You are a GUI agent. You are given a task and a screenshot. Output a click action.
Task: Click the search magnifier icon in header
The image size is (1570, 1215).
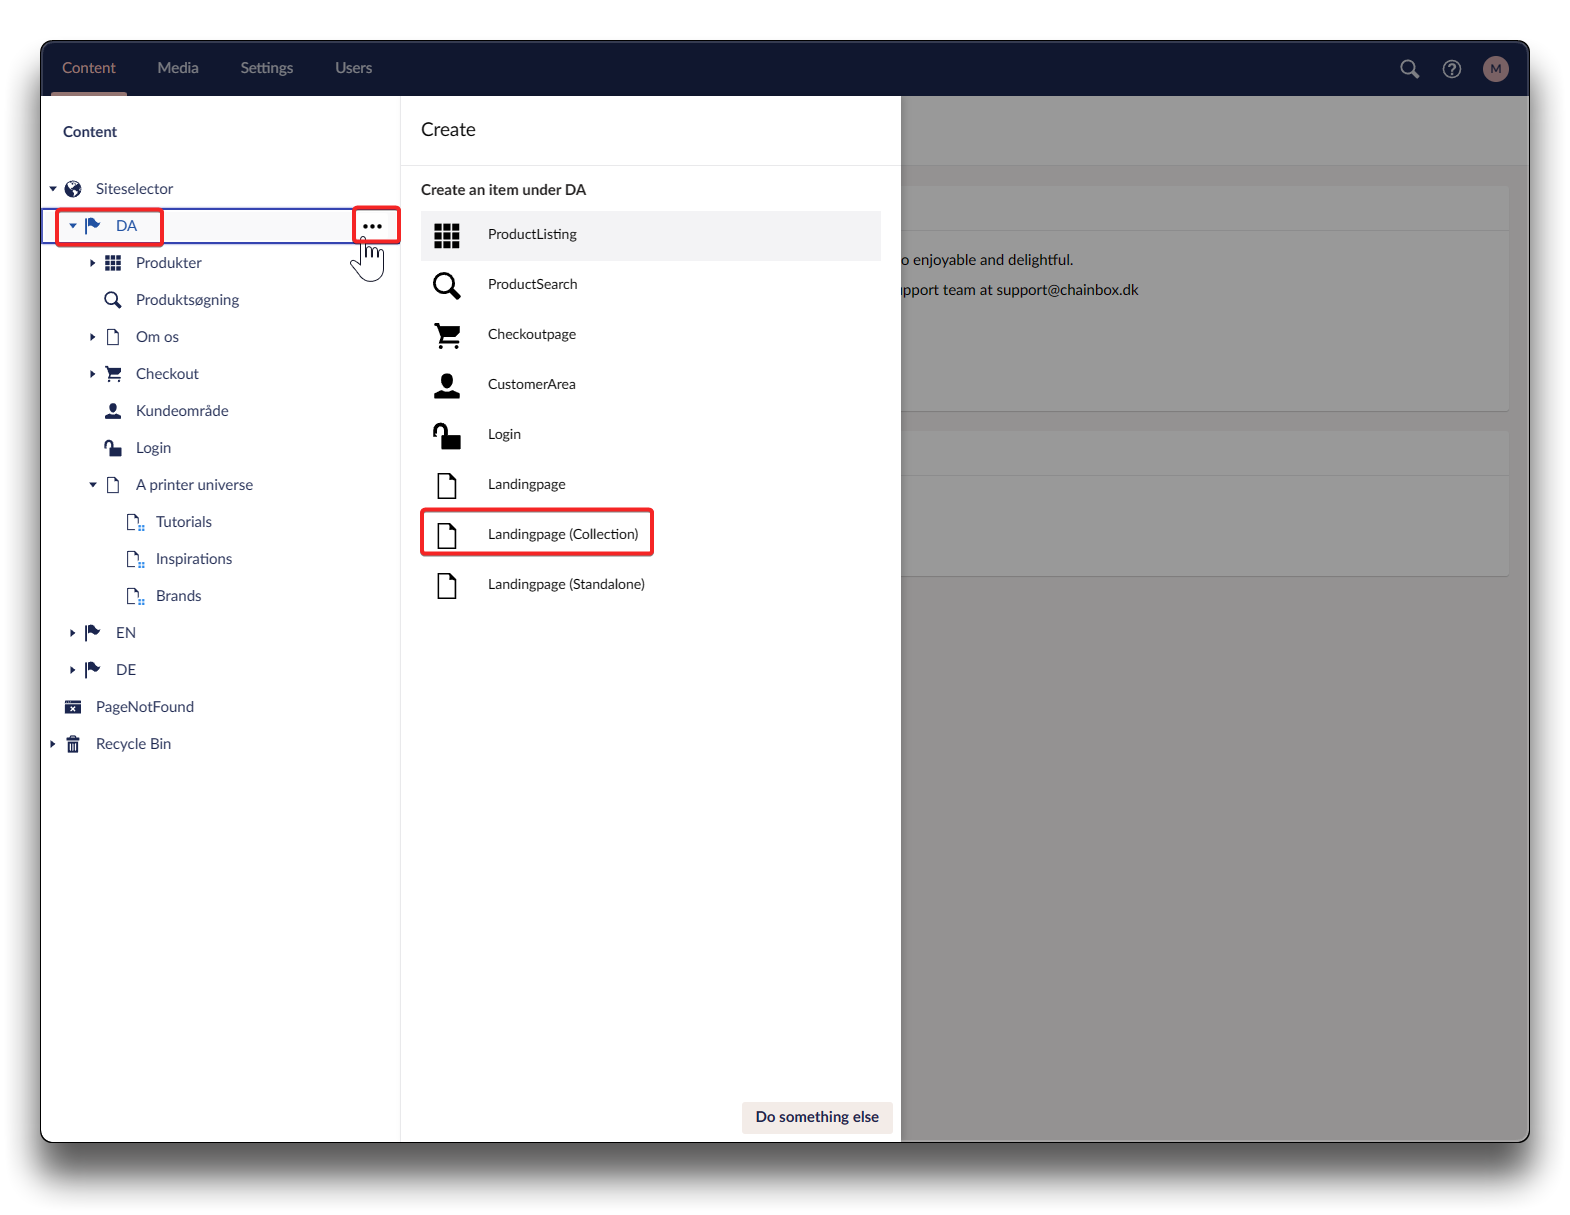tap(1409, 69)
